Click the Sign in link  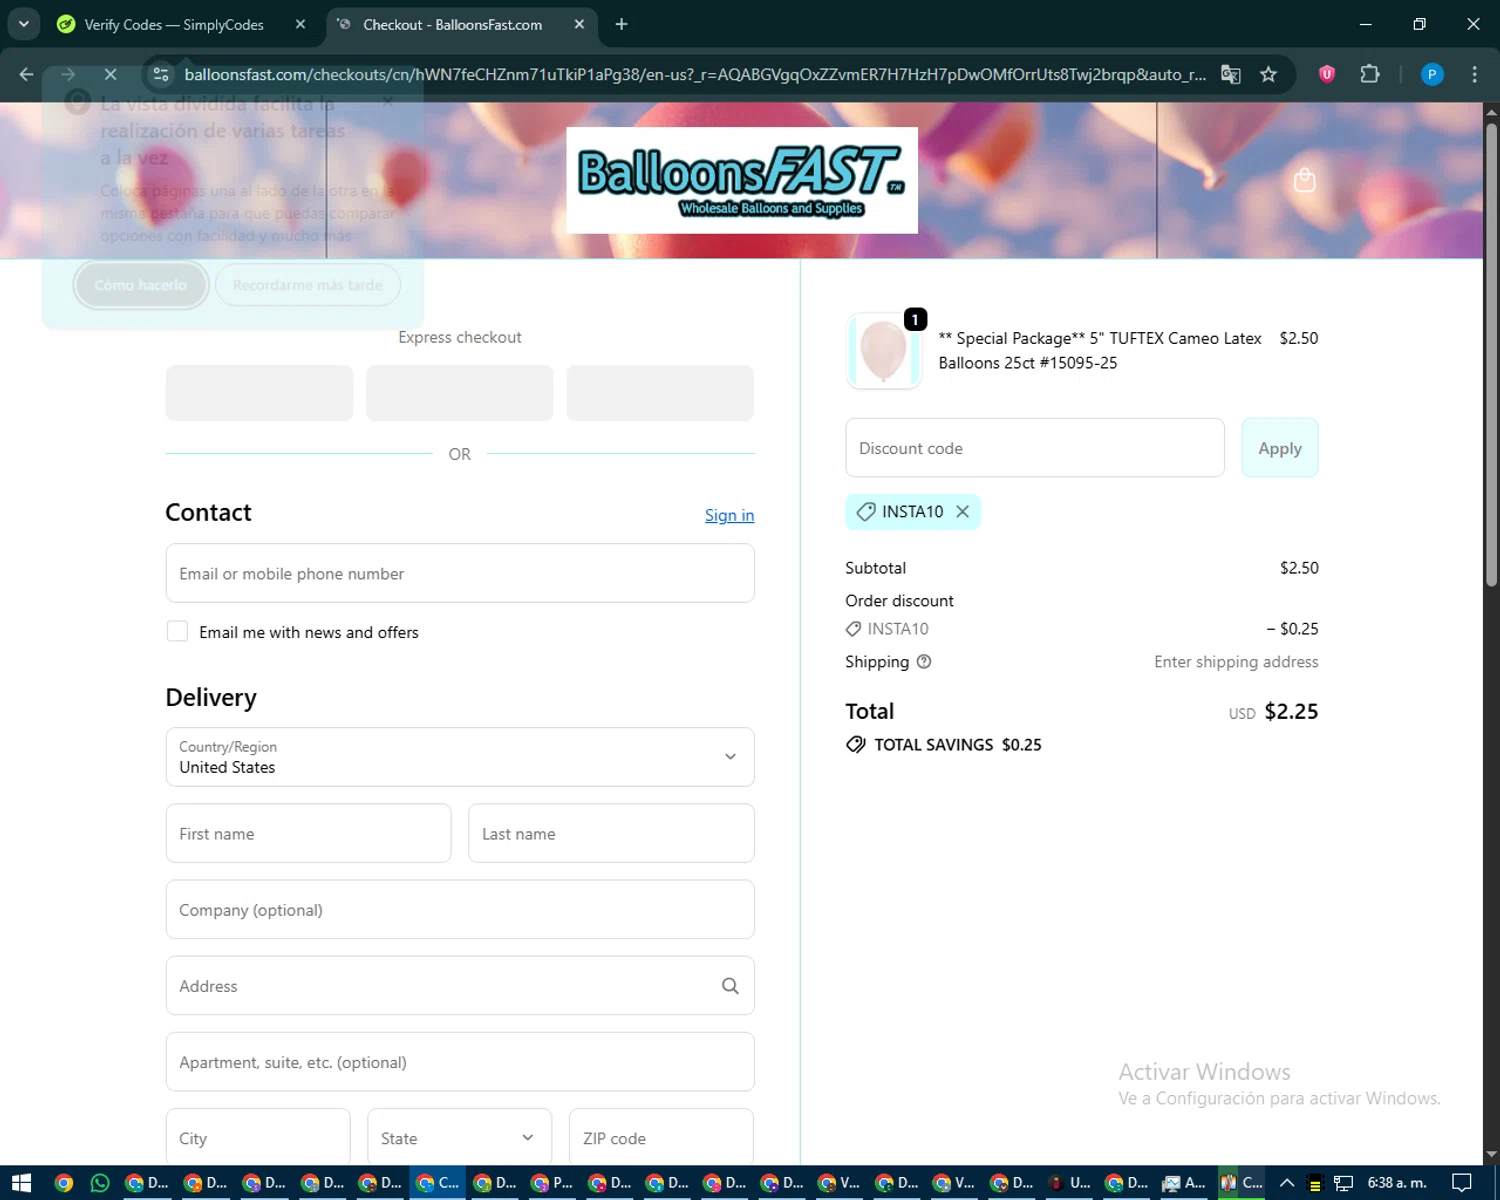(729, 515)
